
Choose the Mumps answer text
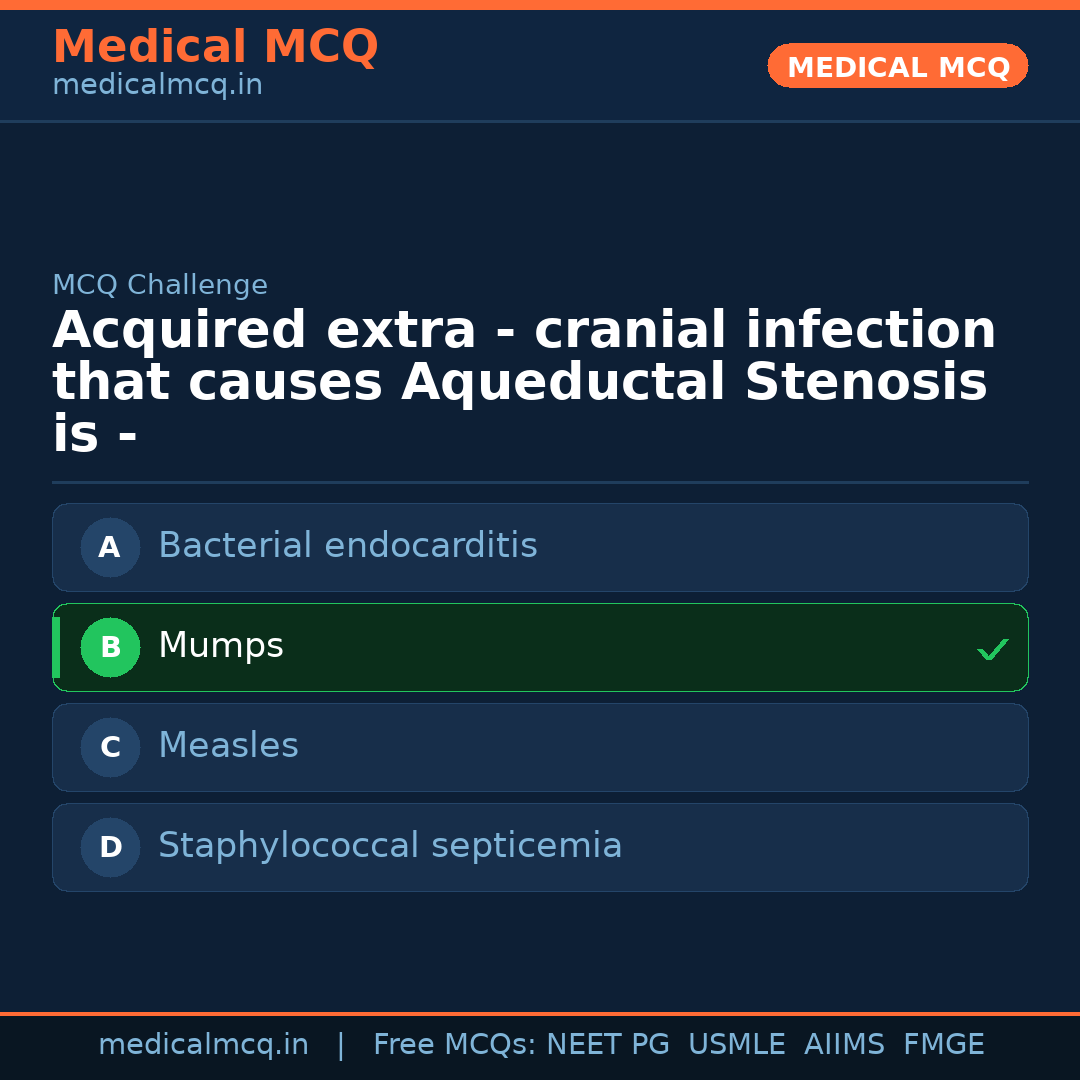tap(220, 646)
